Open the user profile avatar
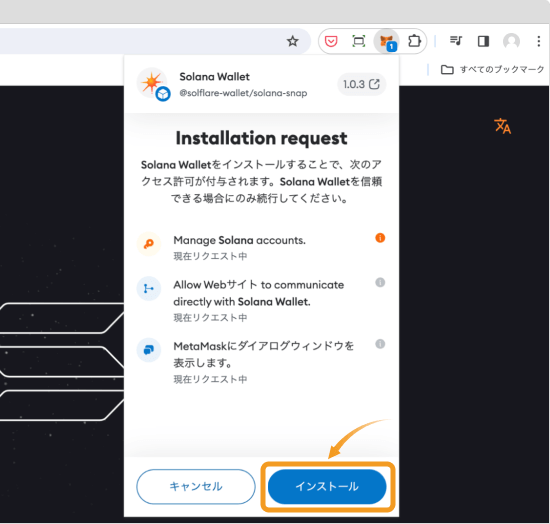550x524 pixels. click(x=511, y=41)
